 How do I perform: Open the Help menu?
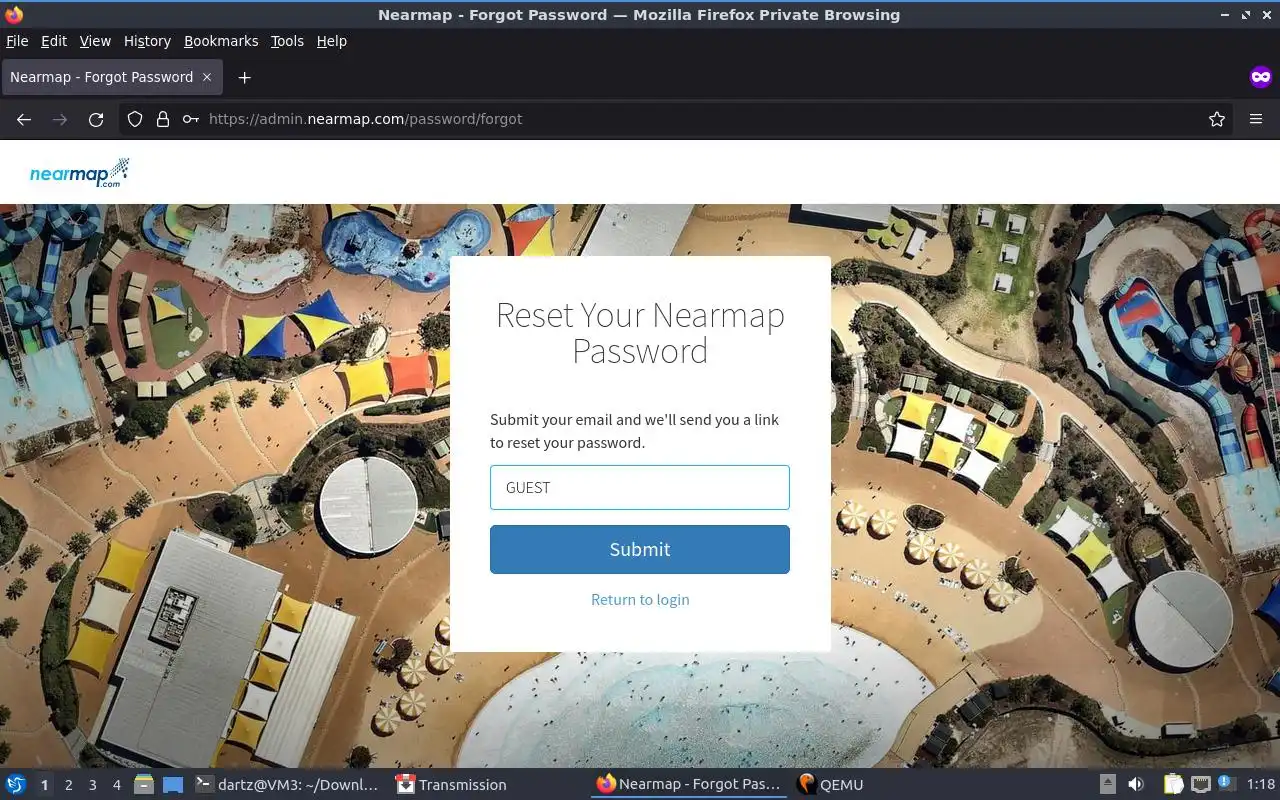(332, 41)
